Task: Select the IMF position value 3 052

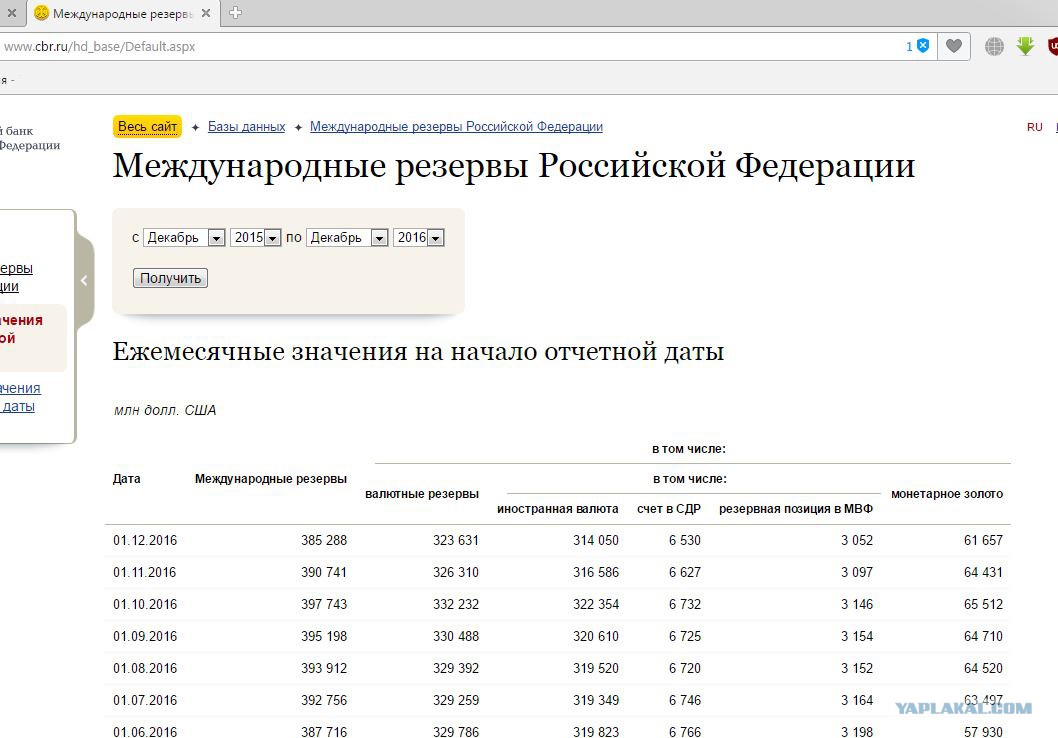Action: [857, 540]
